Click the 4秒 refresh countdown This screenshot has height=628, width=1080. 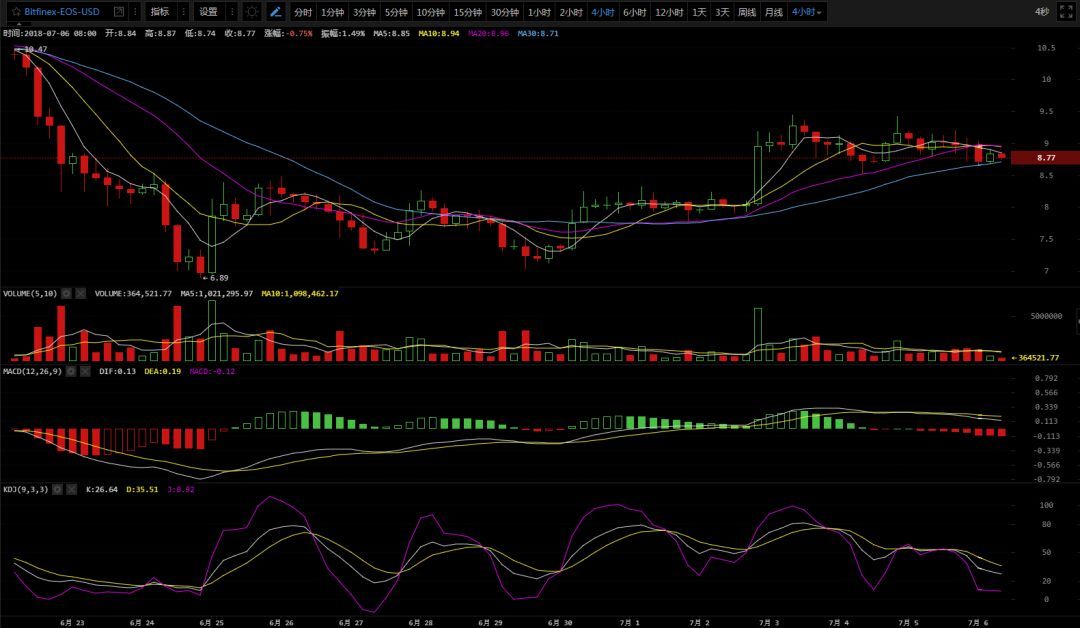tap(1041, 12)
